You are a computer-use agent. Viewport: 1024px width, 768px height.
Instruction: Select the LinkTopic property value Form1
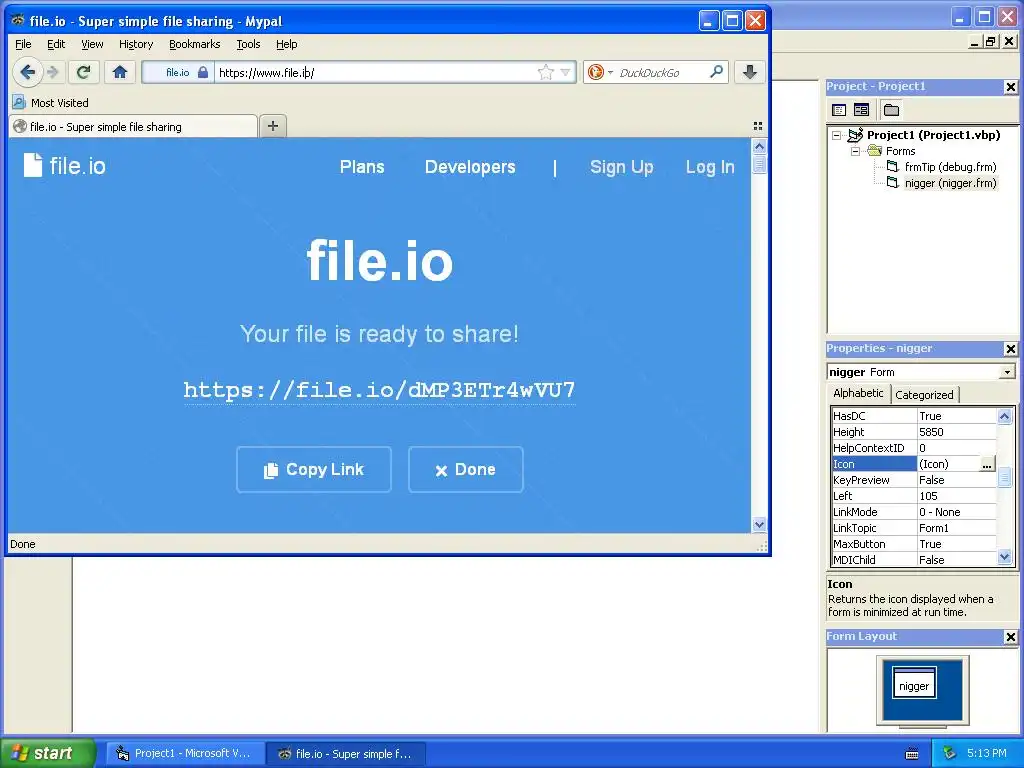click(x=956, y=528)
